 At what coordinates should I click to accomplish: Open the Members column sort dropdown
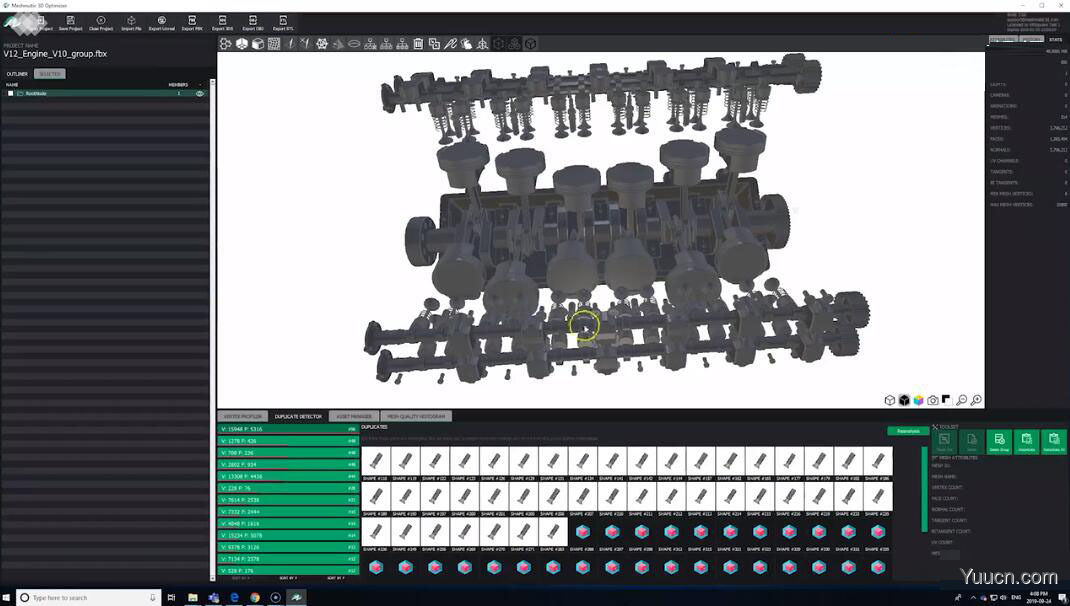pyautogui.click(x=199, y=84)
